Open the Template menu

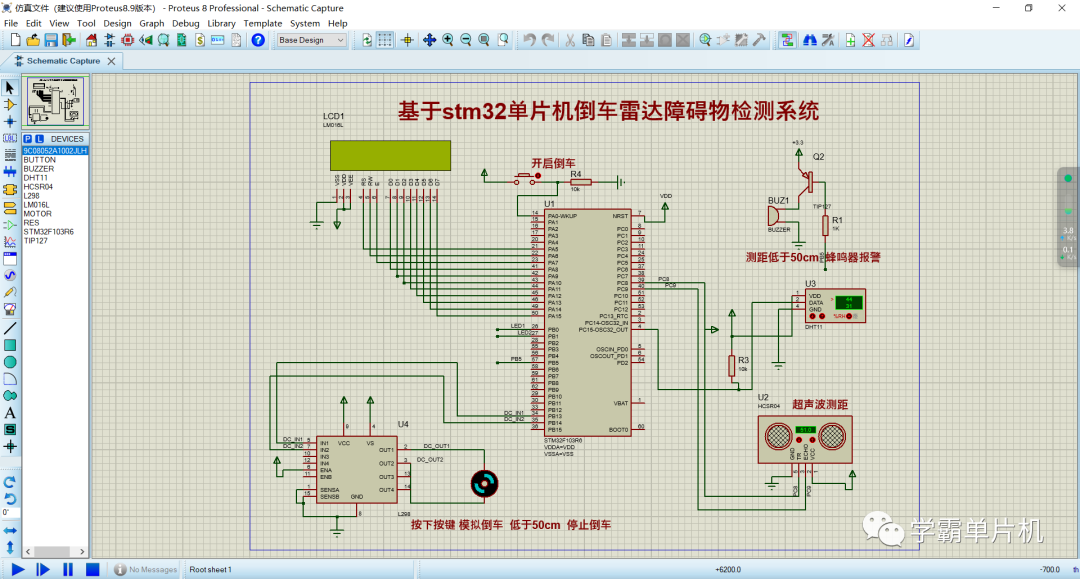point(262,23)
